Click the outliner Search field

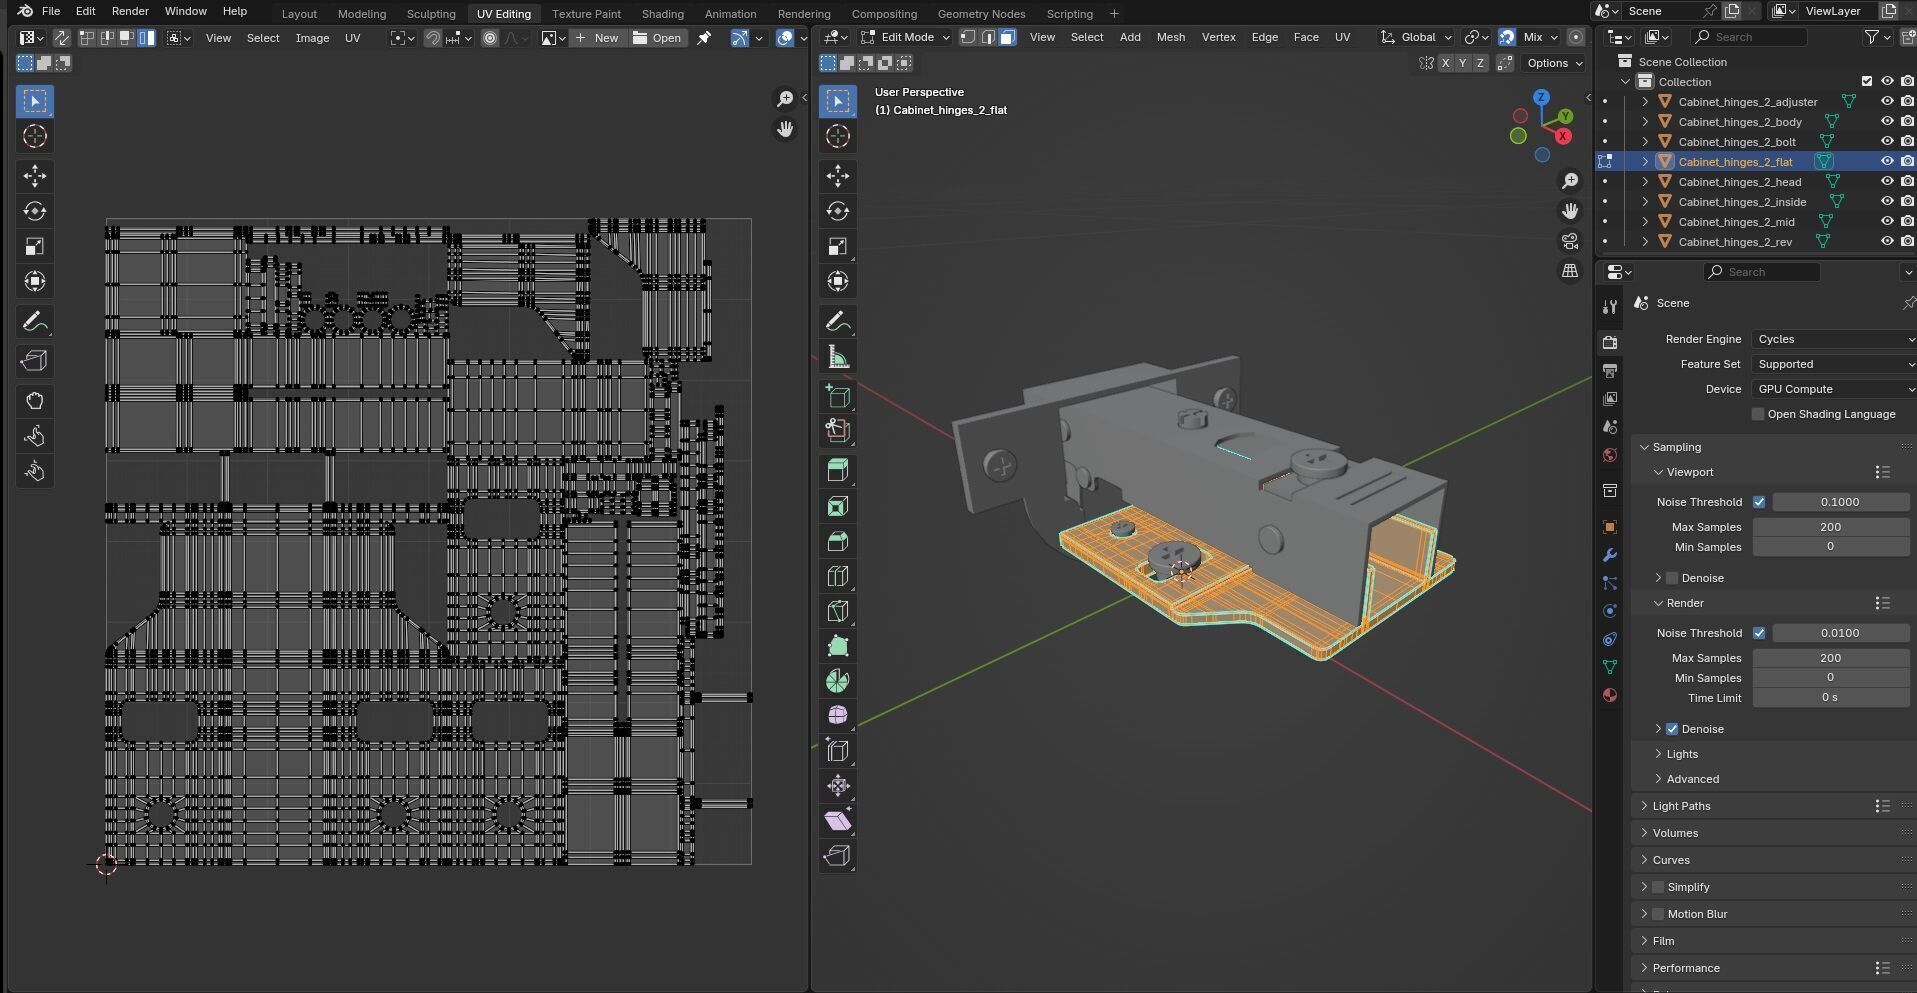[x=1749, y=37]
